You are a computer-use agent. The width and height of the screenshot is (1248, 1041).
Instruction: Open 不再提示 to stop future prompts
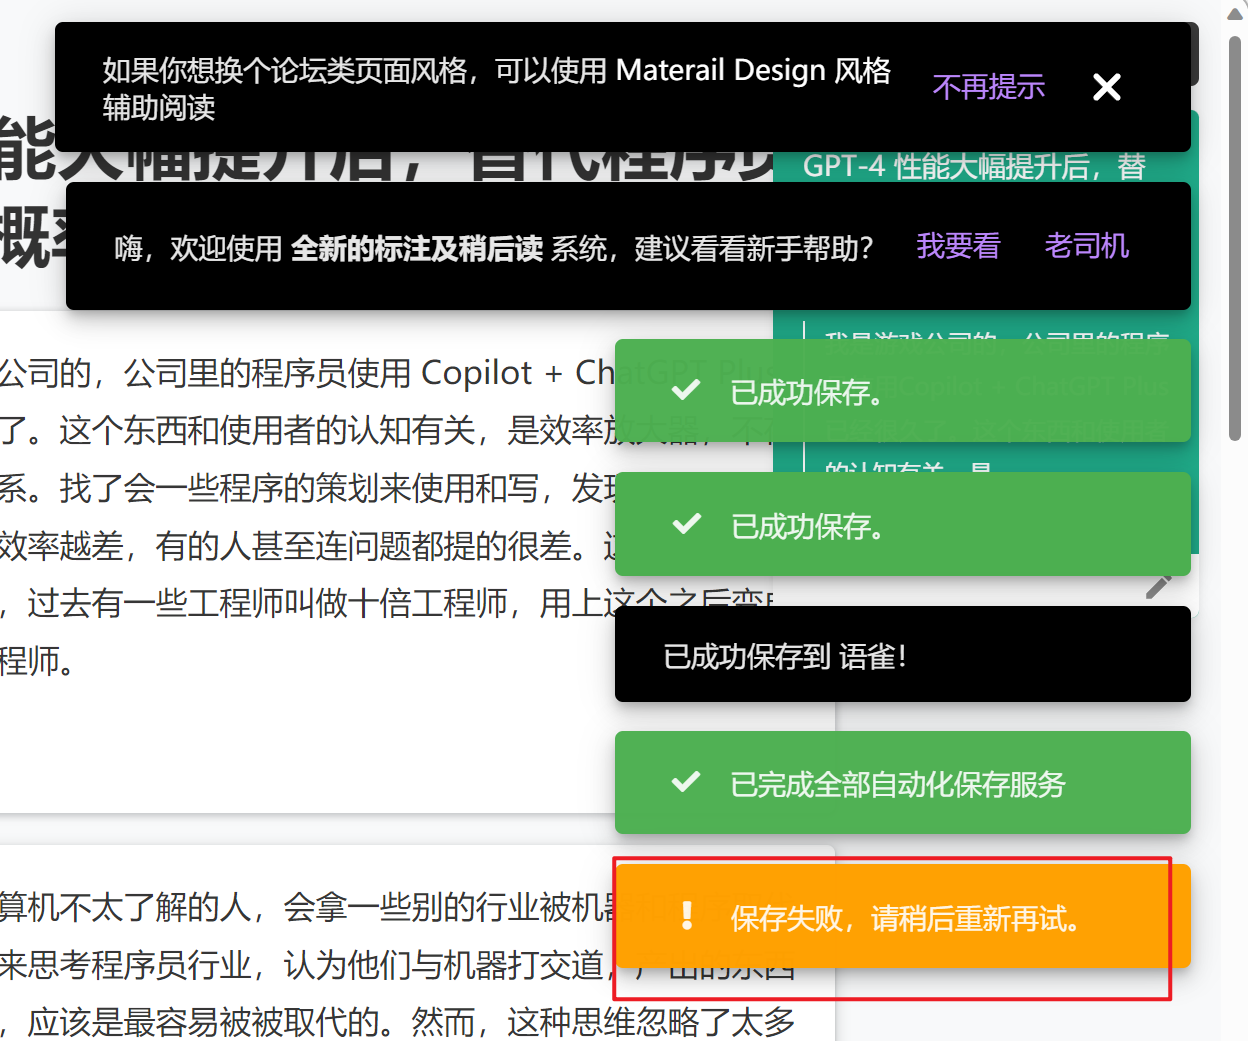(x=988, y=87)
